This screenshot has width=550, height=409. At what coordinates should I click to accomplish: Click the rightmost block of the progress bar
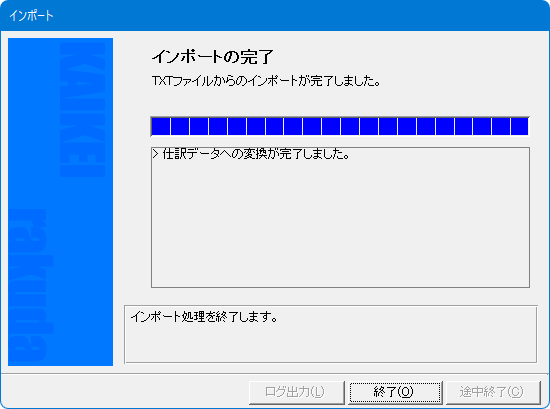pos(519,126)
